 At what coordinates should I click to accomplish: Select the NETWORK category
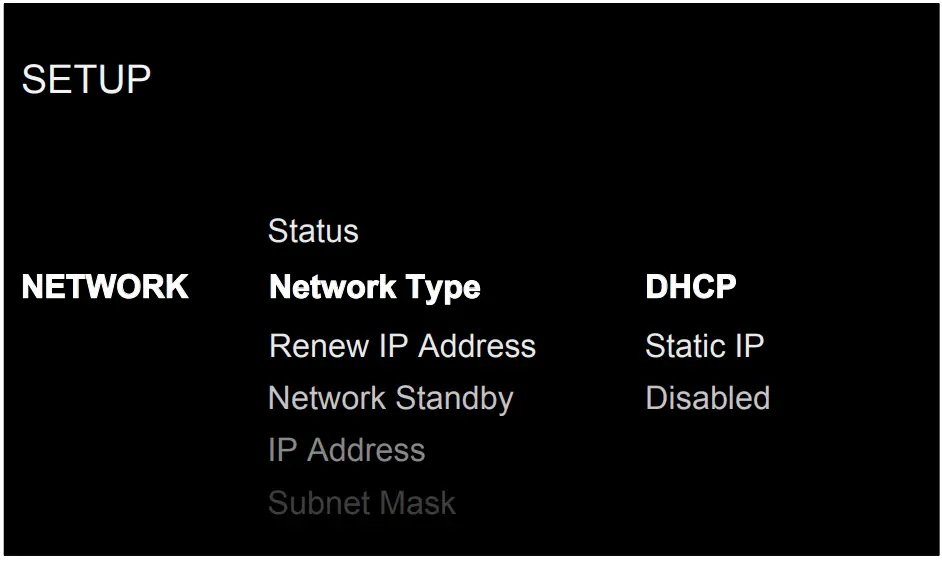click(105, 288)
